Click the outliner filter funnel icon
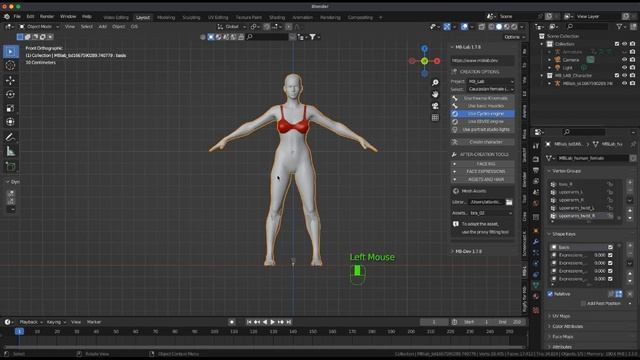This screenshot has height=360, width=640. tap(619, 27)
